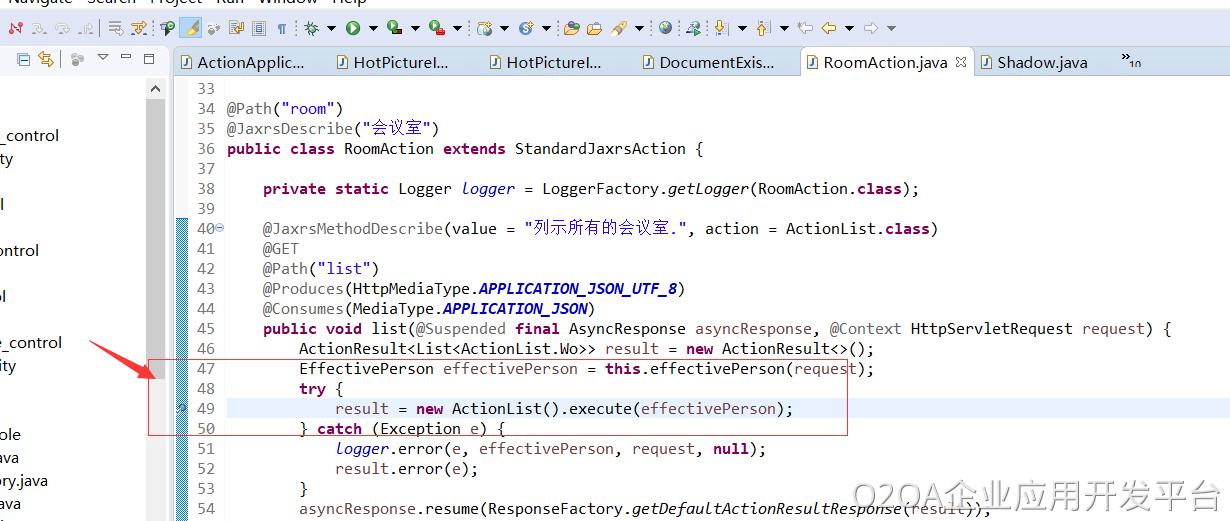Click the globe web browser icon
Viewport: 1230px width, 521px height.
coord(665,28)
